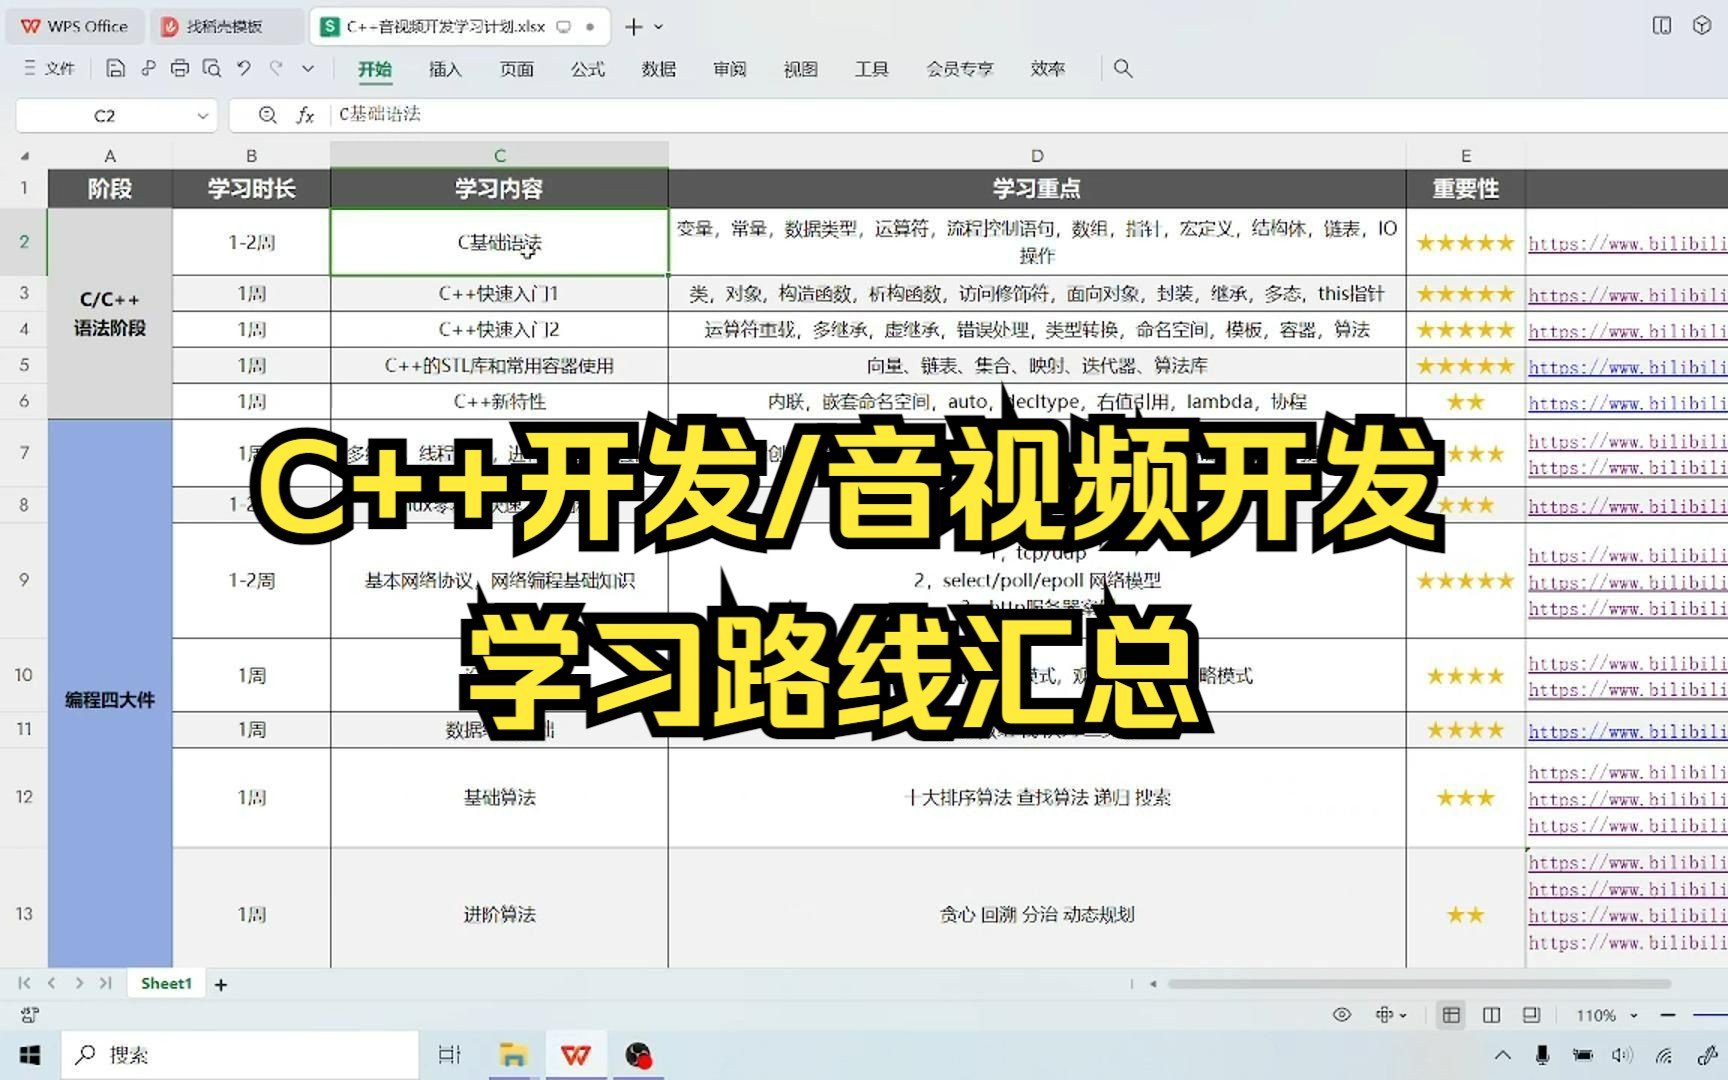Screen dimensions: 1728x1080
Task: Click the cube icon at top right
Action: coord(1702,26)
